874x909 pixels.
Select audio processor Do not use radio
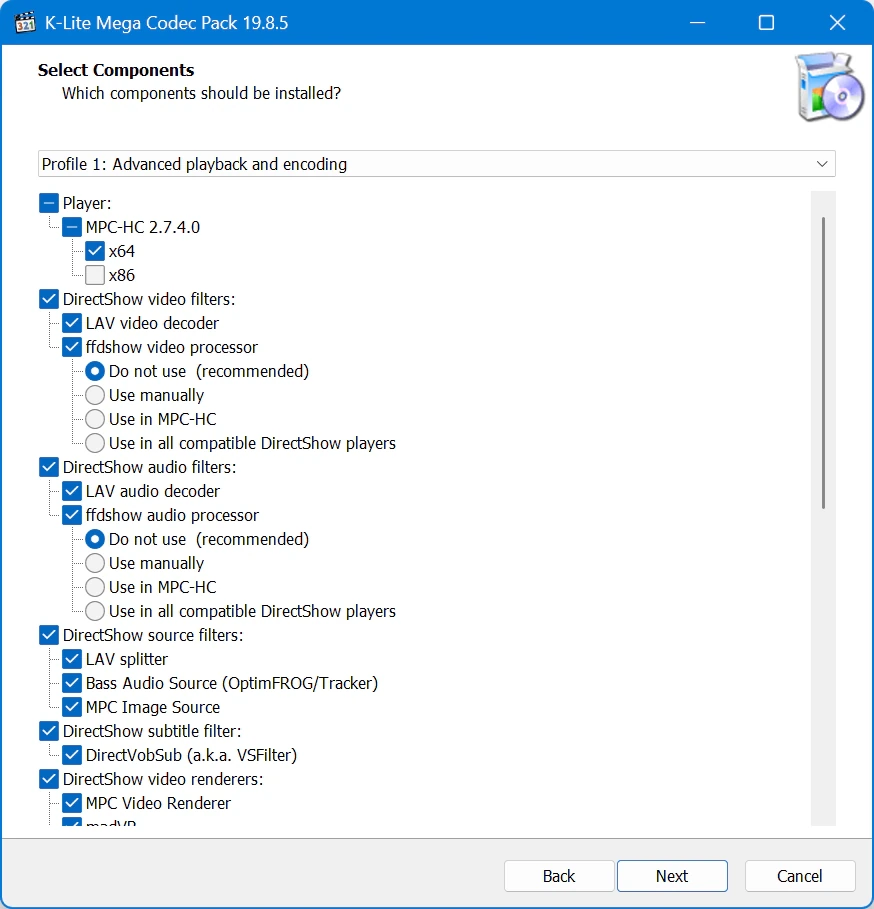[95, 539]
